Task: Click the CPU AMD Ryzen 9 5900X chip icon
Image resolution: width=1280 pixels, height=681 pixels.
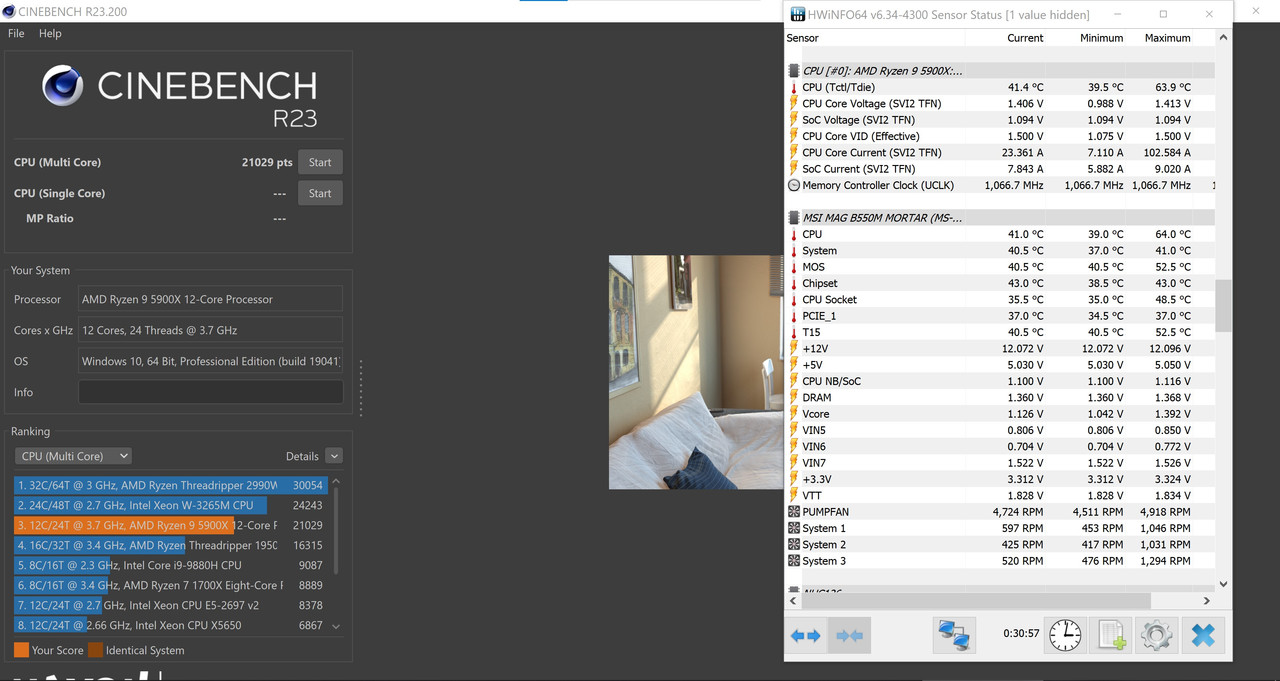Action: pyautogui.click(x=794, y=71)
